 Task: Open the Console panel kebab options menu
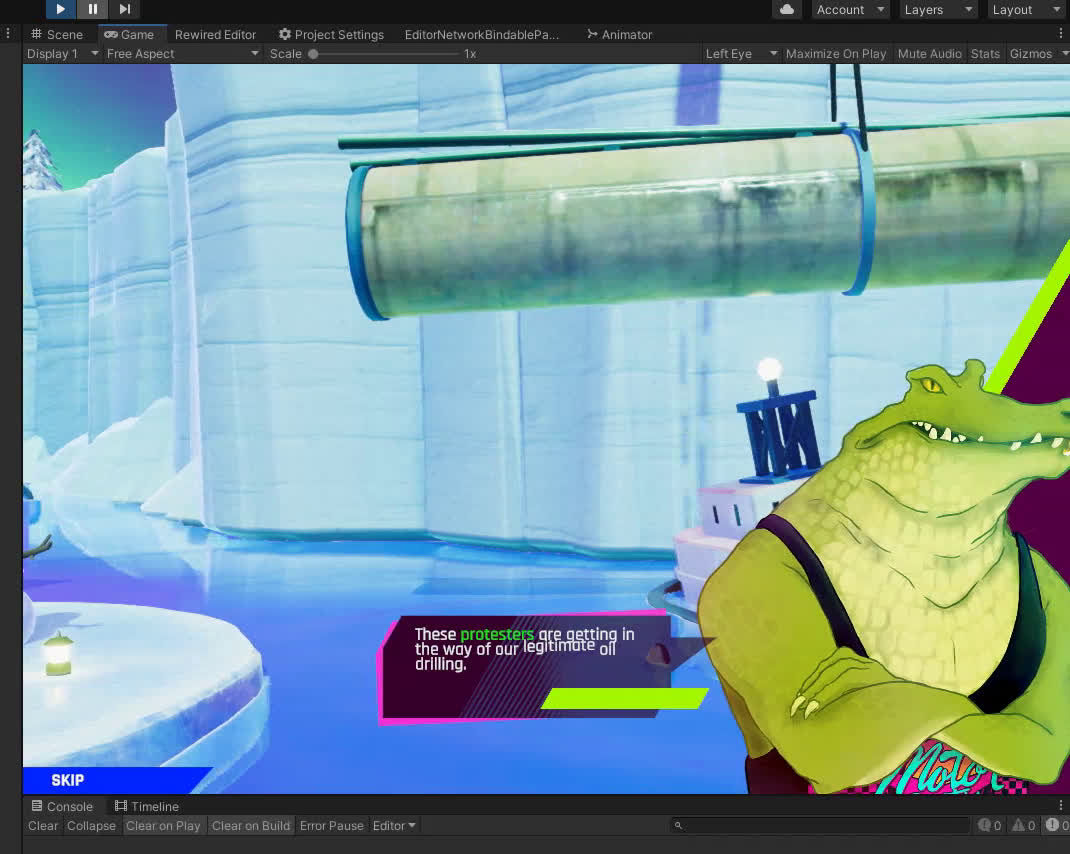[x=1061, y=806]
